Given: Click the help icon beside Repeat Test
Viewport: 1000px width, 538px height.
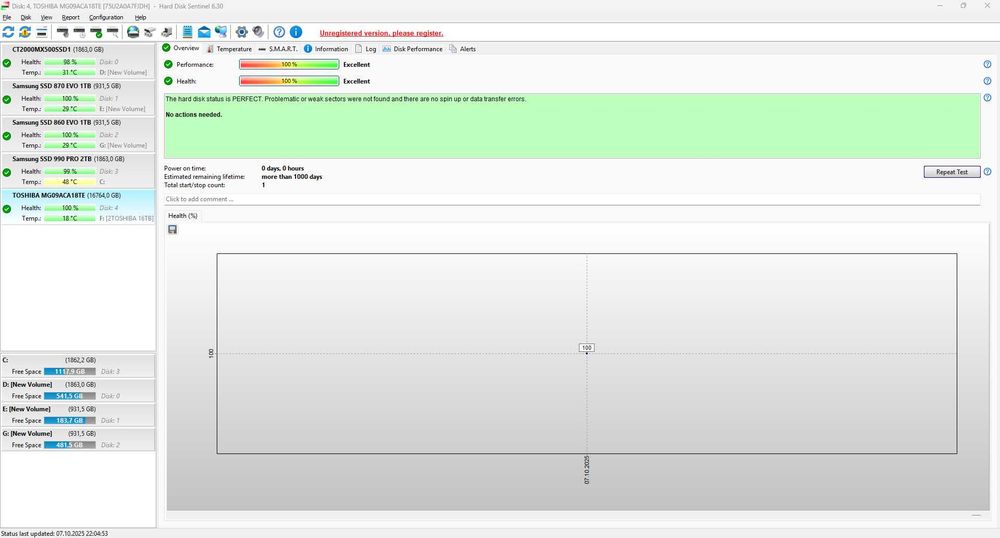Looking at the screenshot, I should tap(987, 171).
